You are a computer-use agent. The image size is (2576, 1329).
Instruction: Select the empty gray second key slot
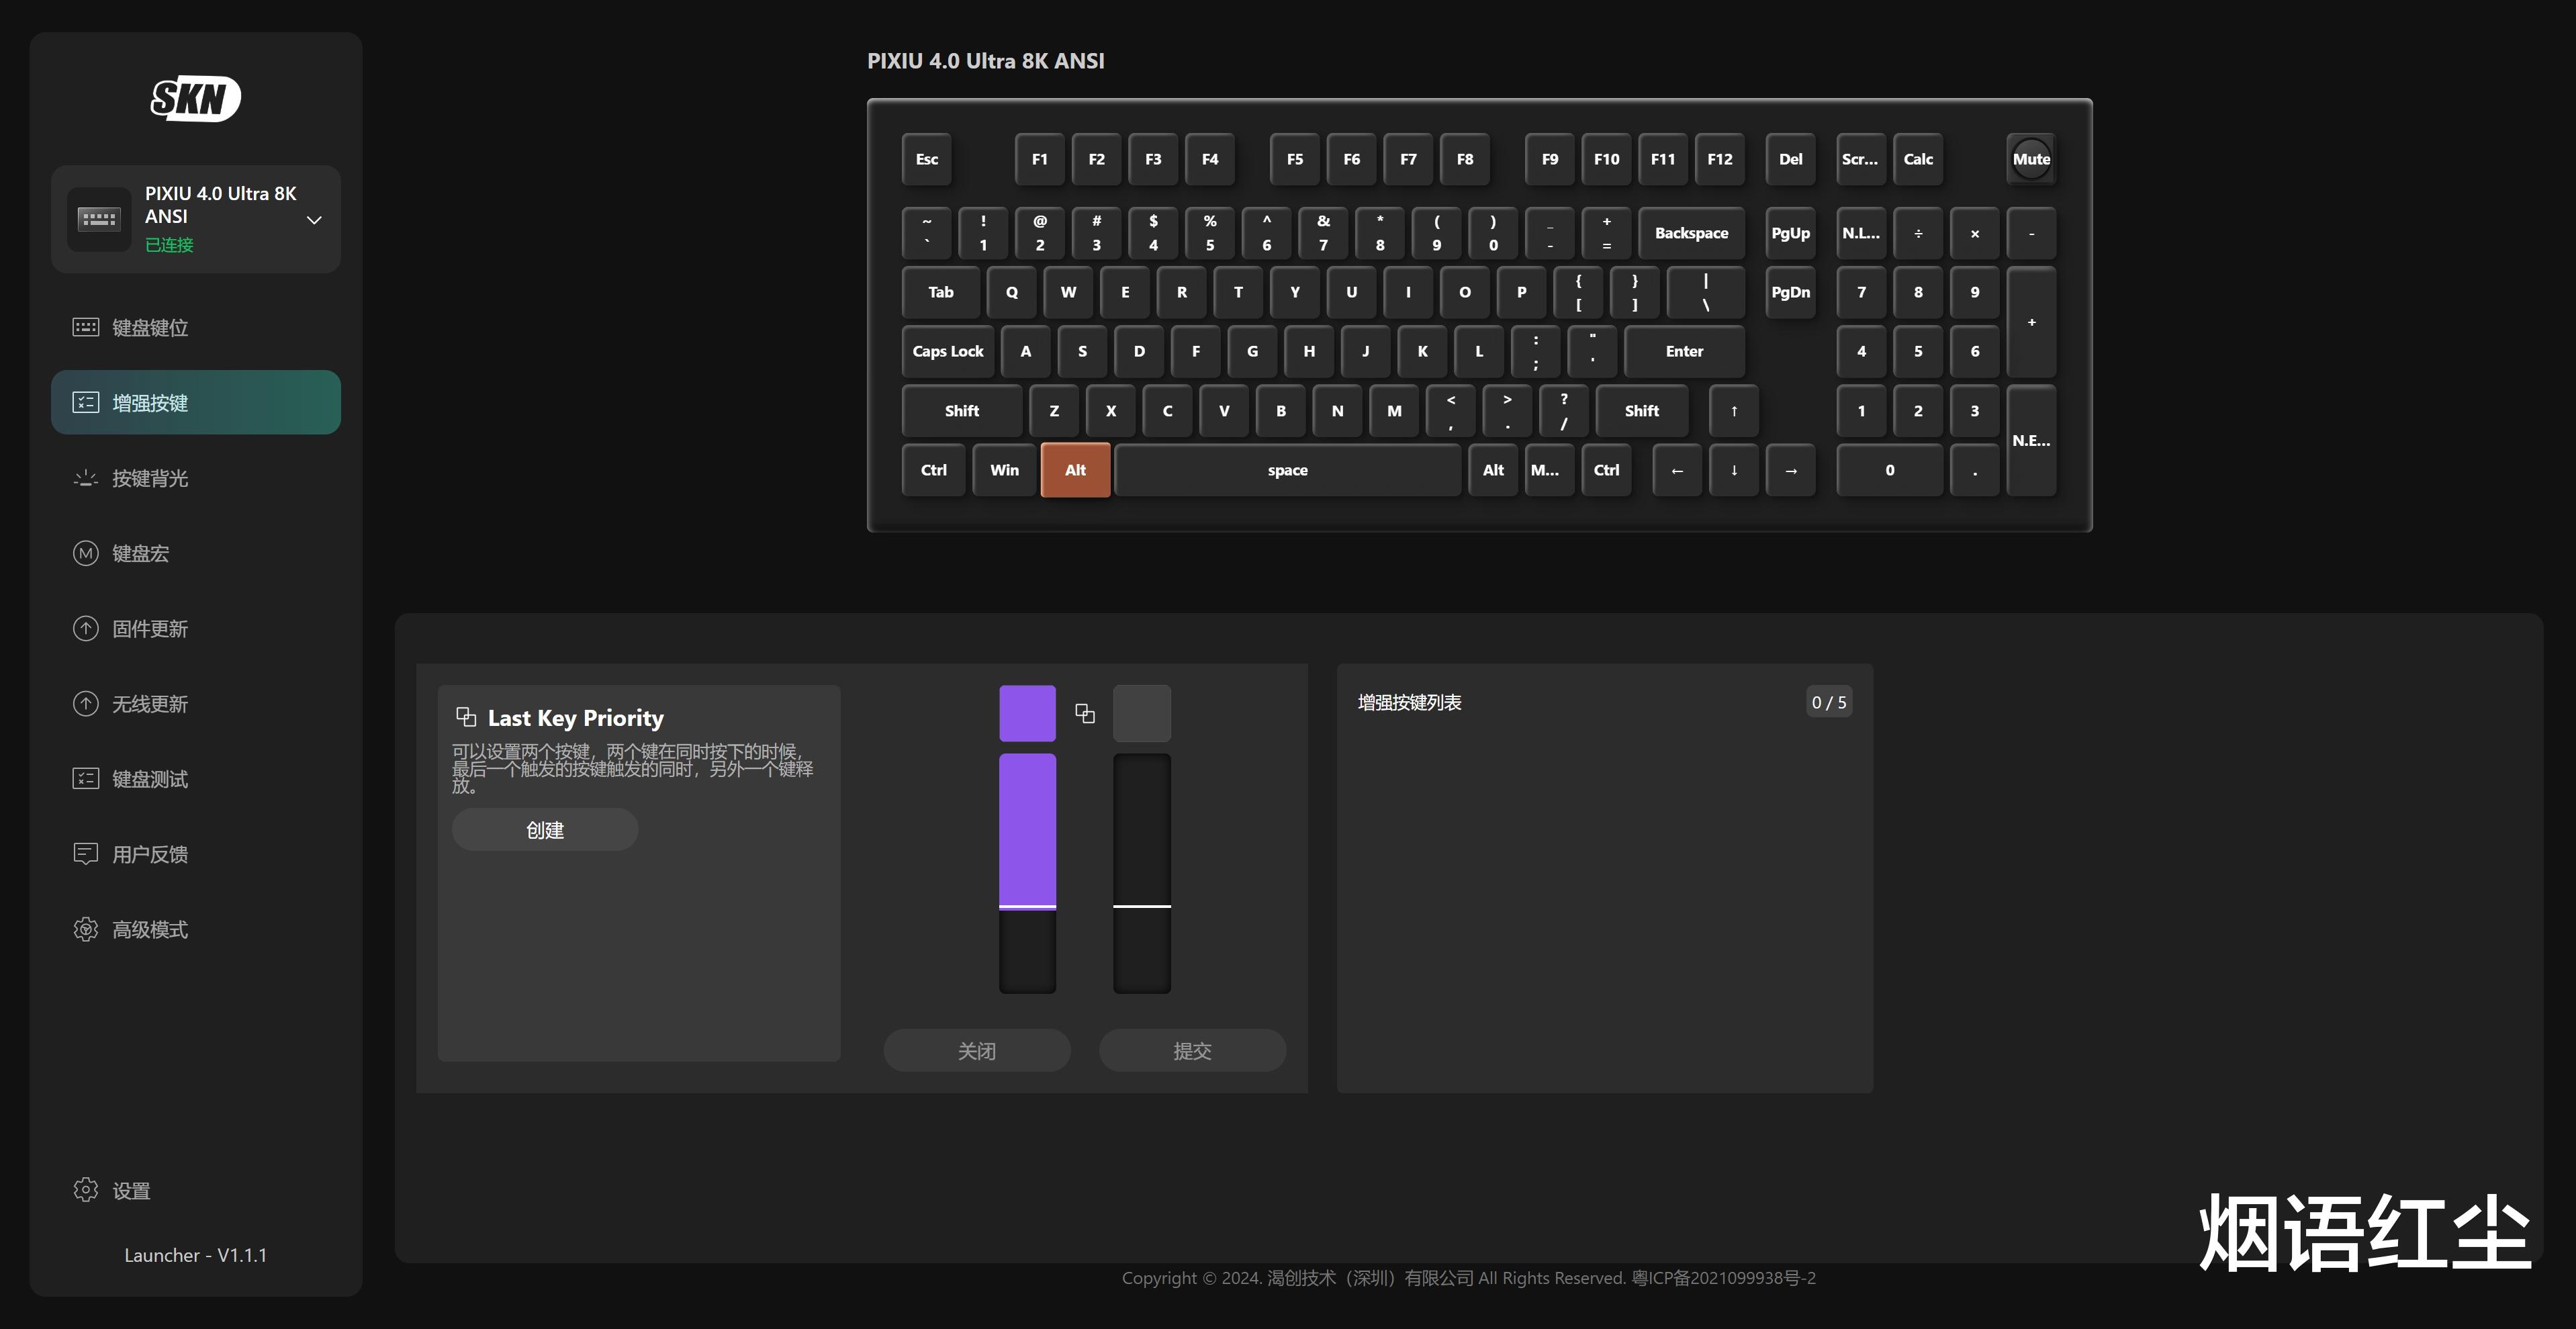pyautogui.click(x=1142, y=713)
